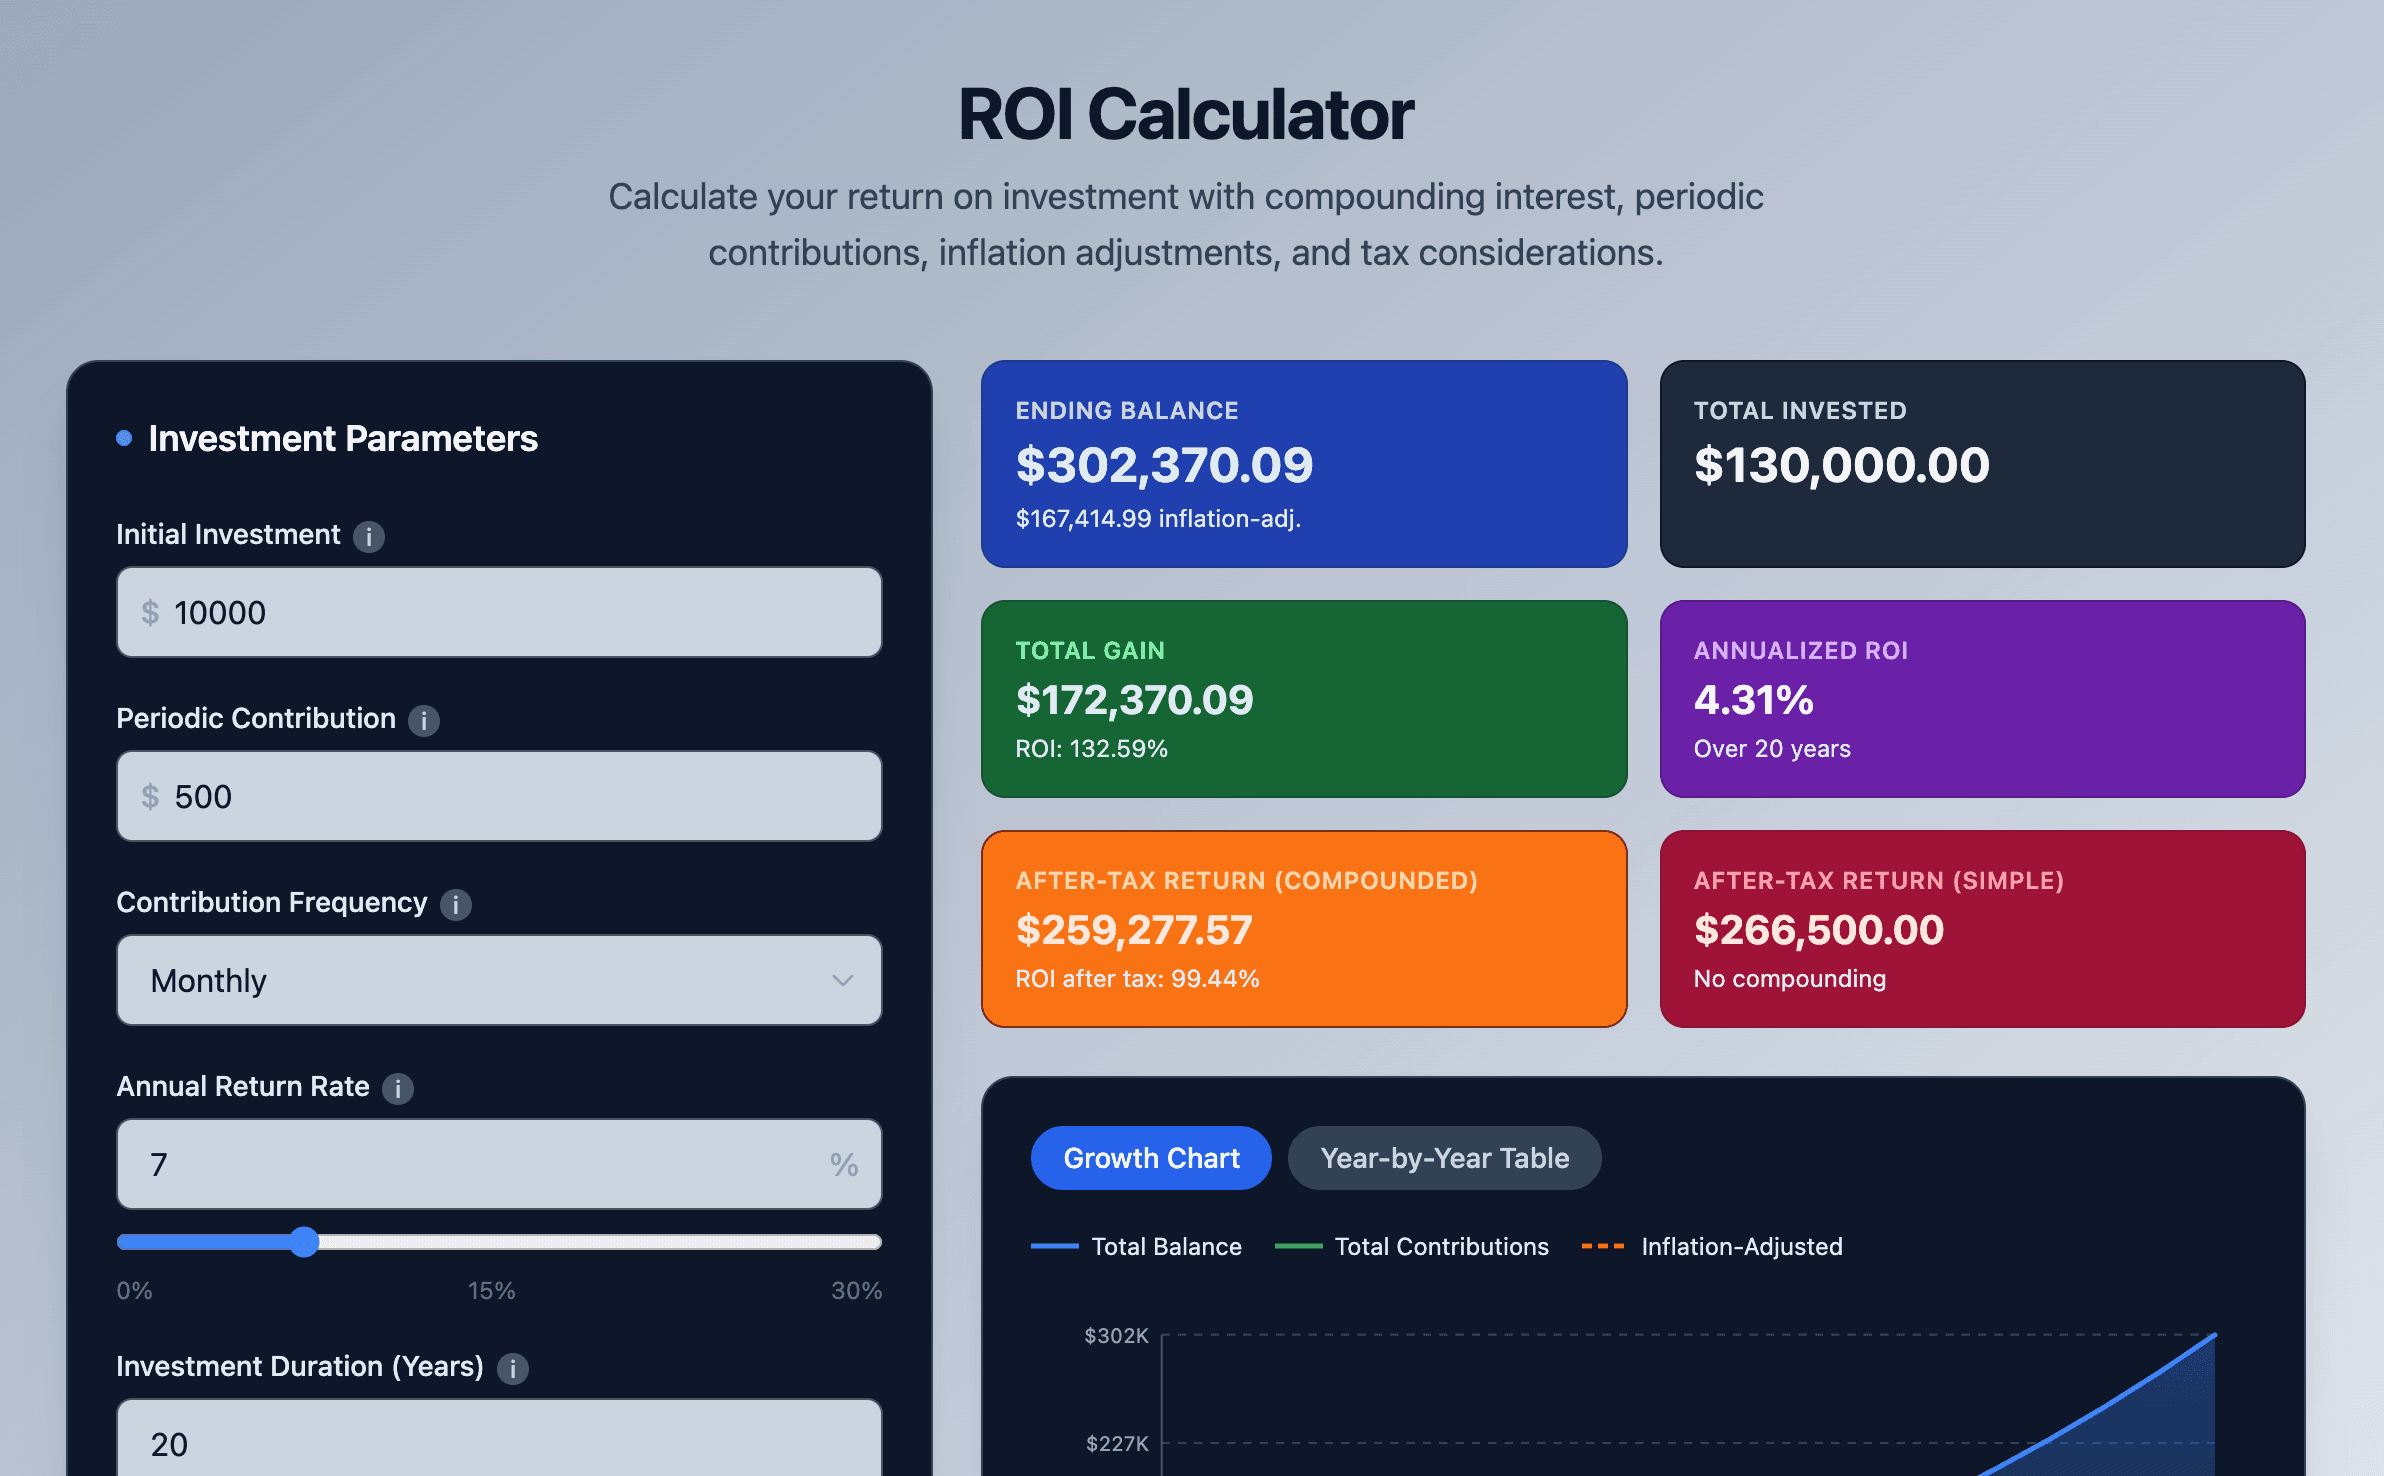Click the Investment Duration info icon
Image resolution: width=2384 pixels, height=1476 pixels.
point(513,1369)
